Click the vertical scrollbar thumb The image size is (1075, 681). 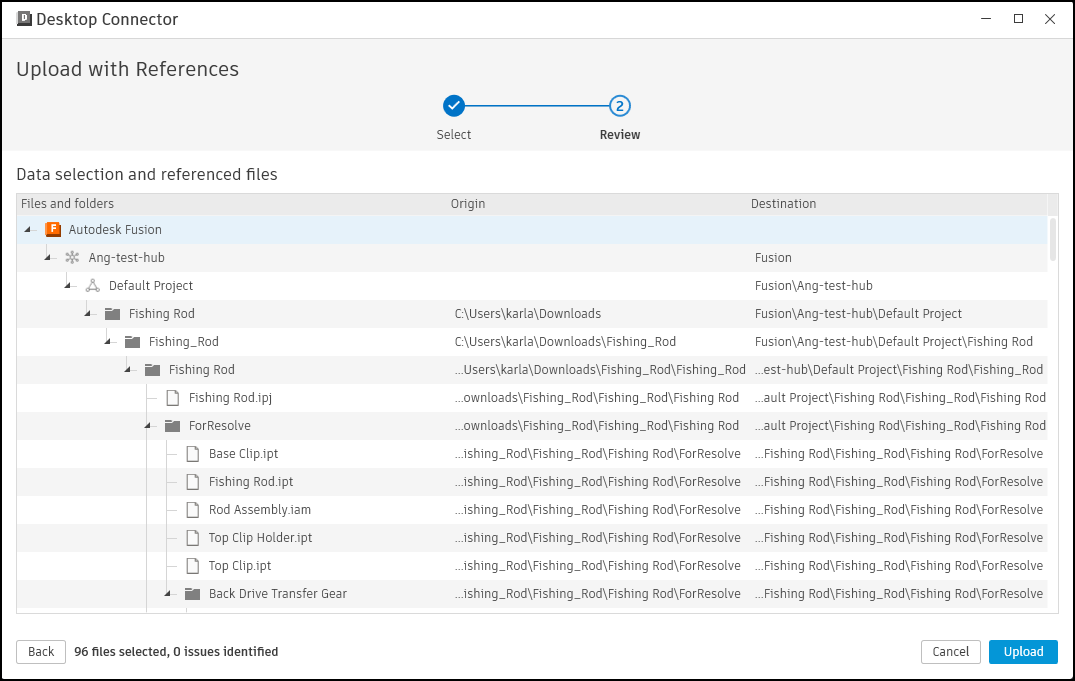[x=1053, y=238]
